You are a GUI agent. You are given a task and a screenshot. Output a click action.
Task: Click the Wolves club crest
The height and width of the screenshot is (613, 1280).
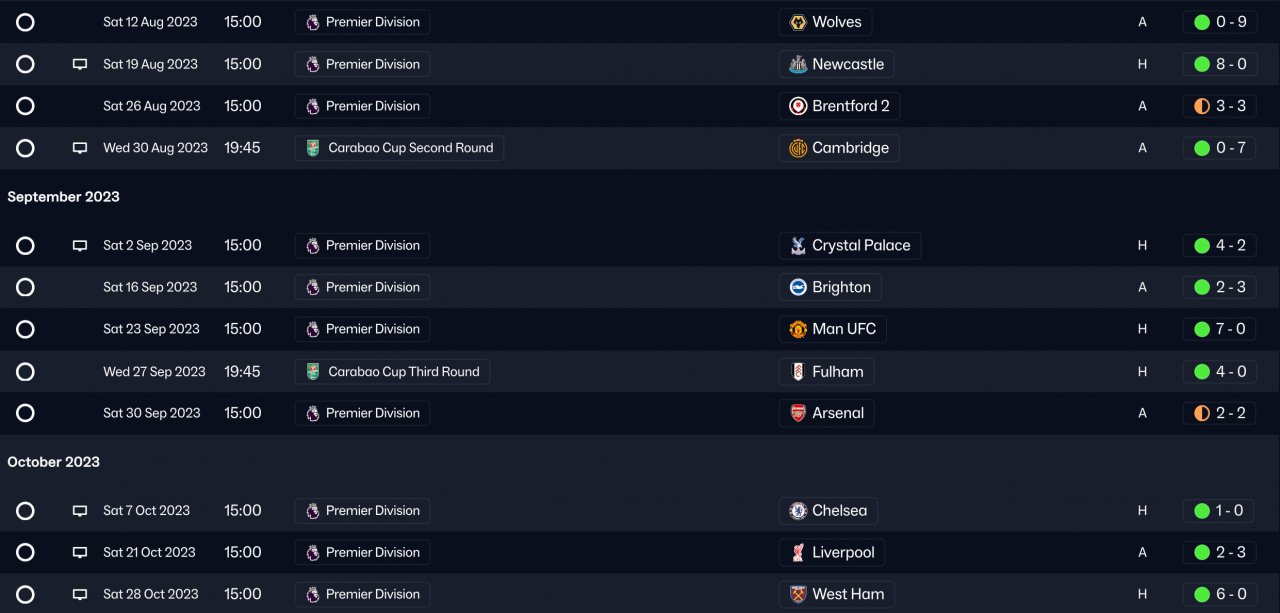[x=798, y=22]
